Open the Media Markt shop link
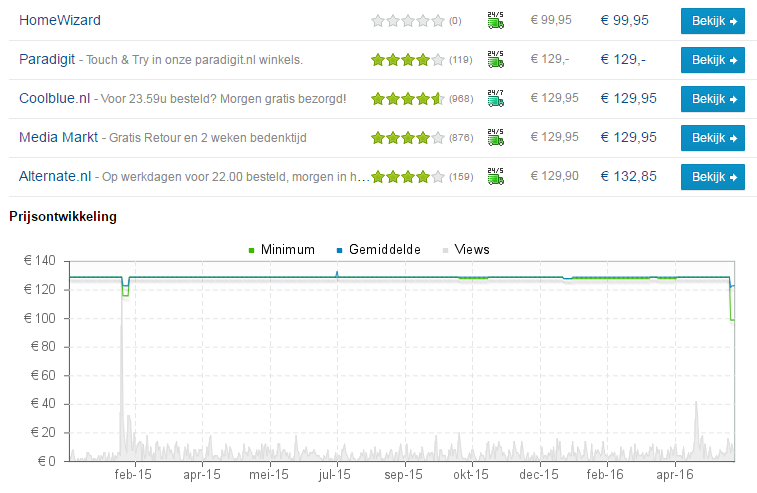 coord(58,138)
